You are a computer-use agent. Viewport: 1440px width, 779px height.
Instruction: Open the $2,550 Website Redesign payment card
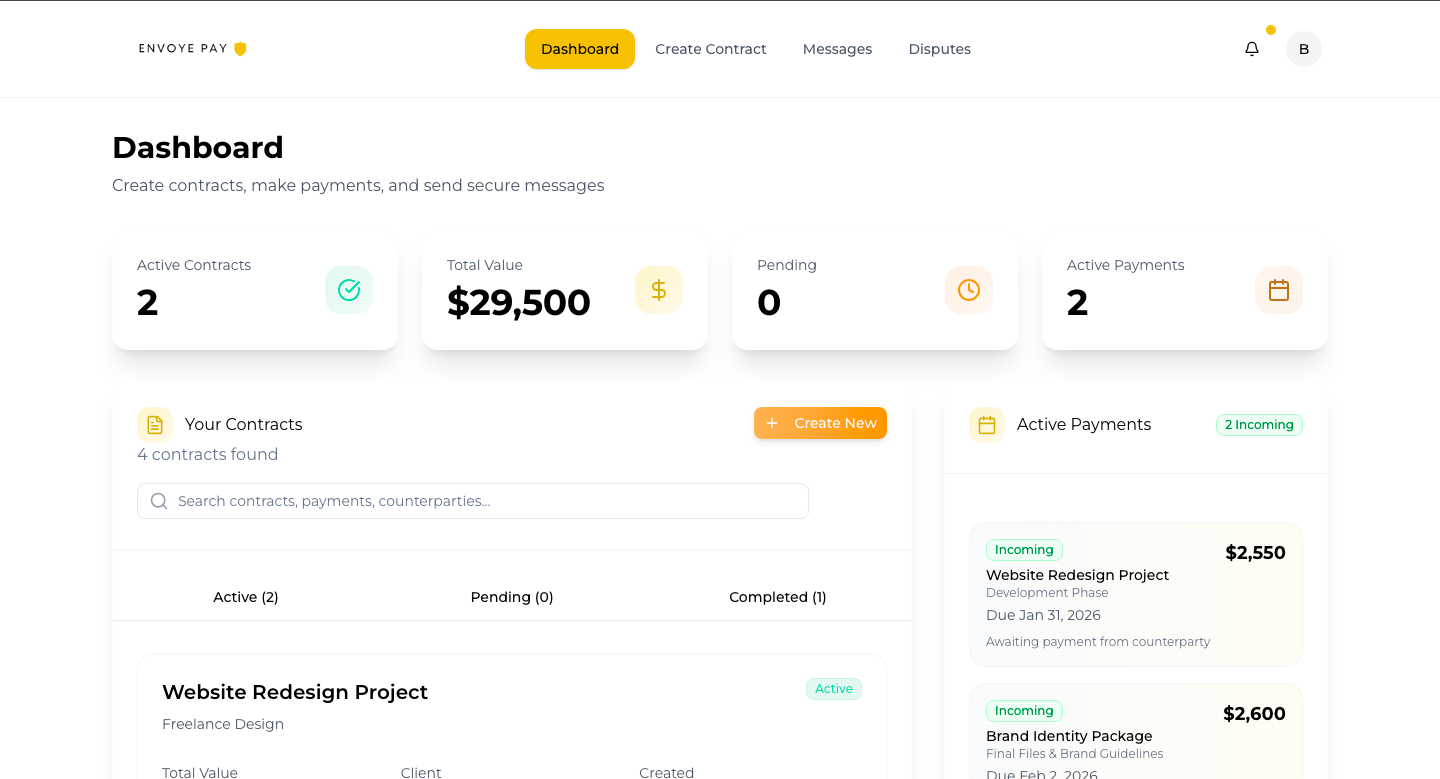pos(1135,594)
